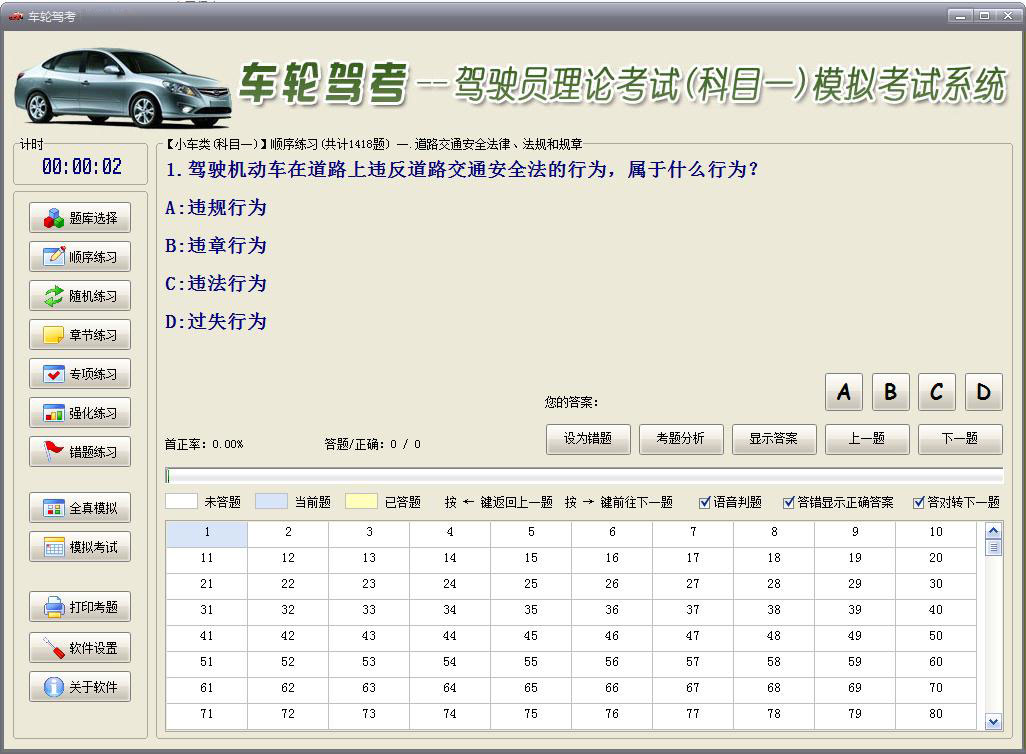Open the 题库选择 question bank selector

pos(79,217)
